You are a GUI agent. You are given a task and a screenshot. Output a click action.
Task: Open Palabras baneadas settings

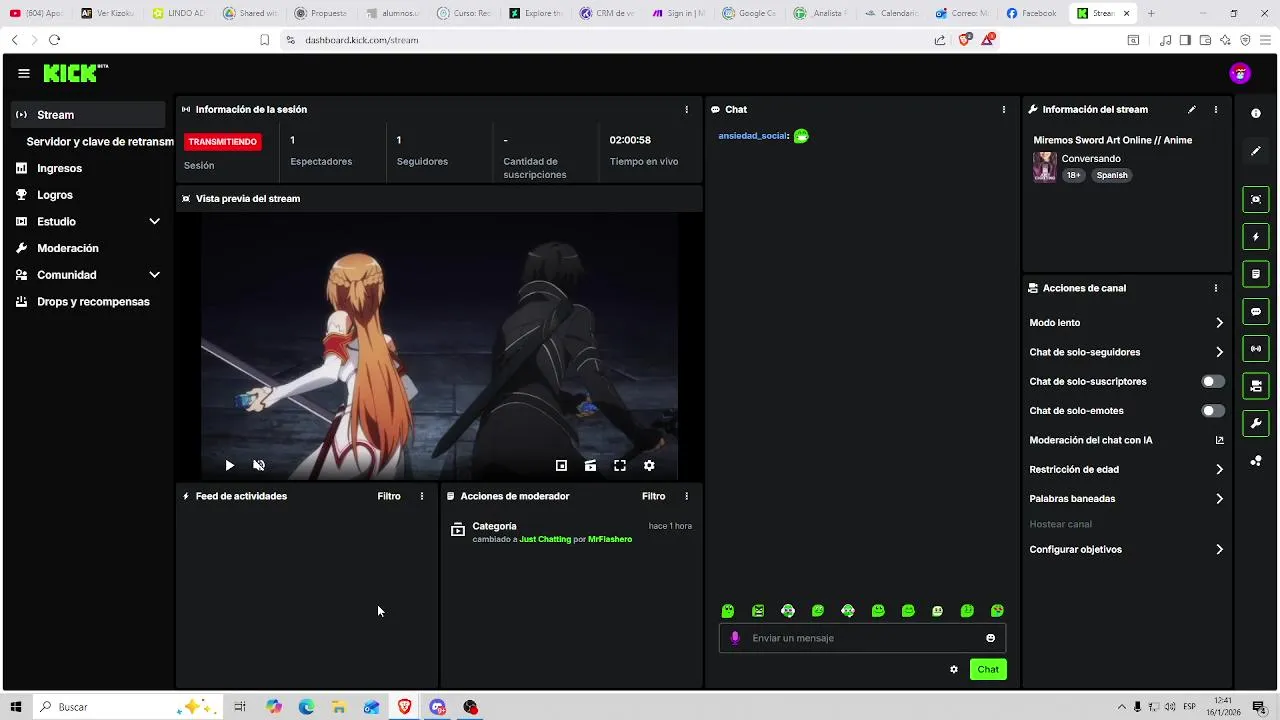[x=1126, y=498]
